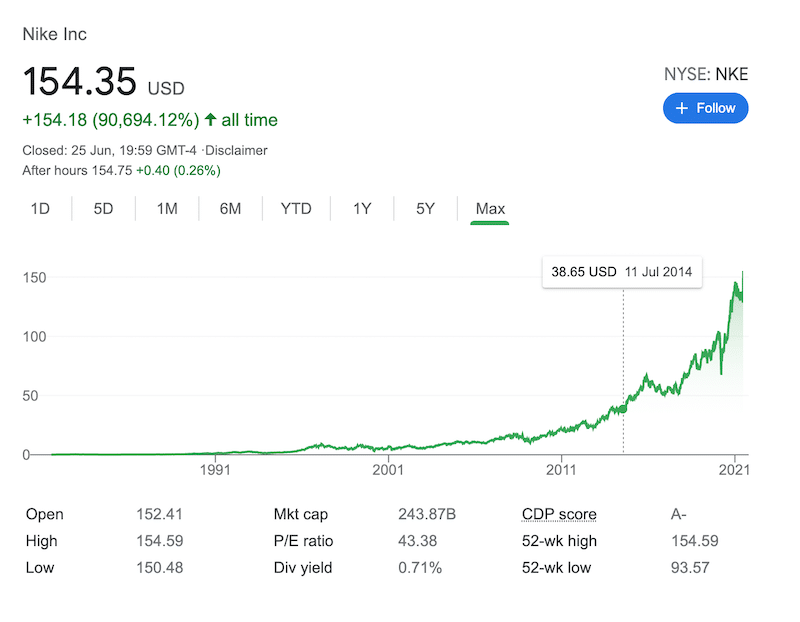800x622 pixels.
Task: Show the 1Y chart range
Action: [362, 209]
